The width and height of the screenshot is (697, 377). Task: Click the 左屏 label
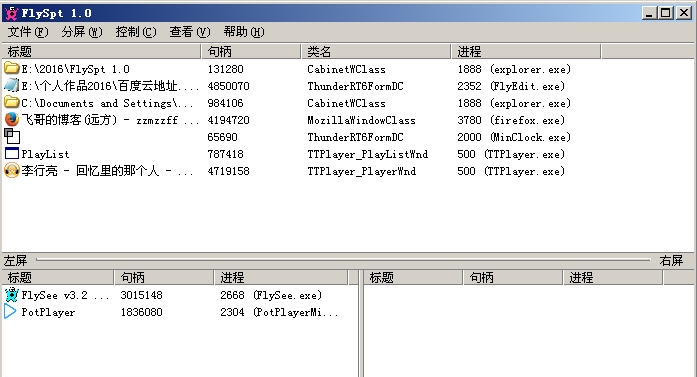16,261
